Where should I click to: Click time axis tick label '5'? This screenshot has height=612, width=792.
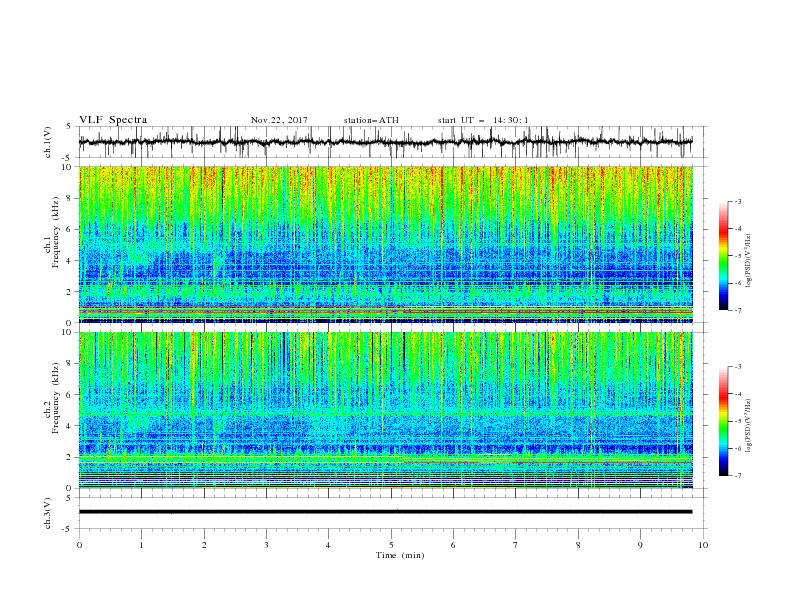click(x=391, y=545)
